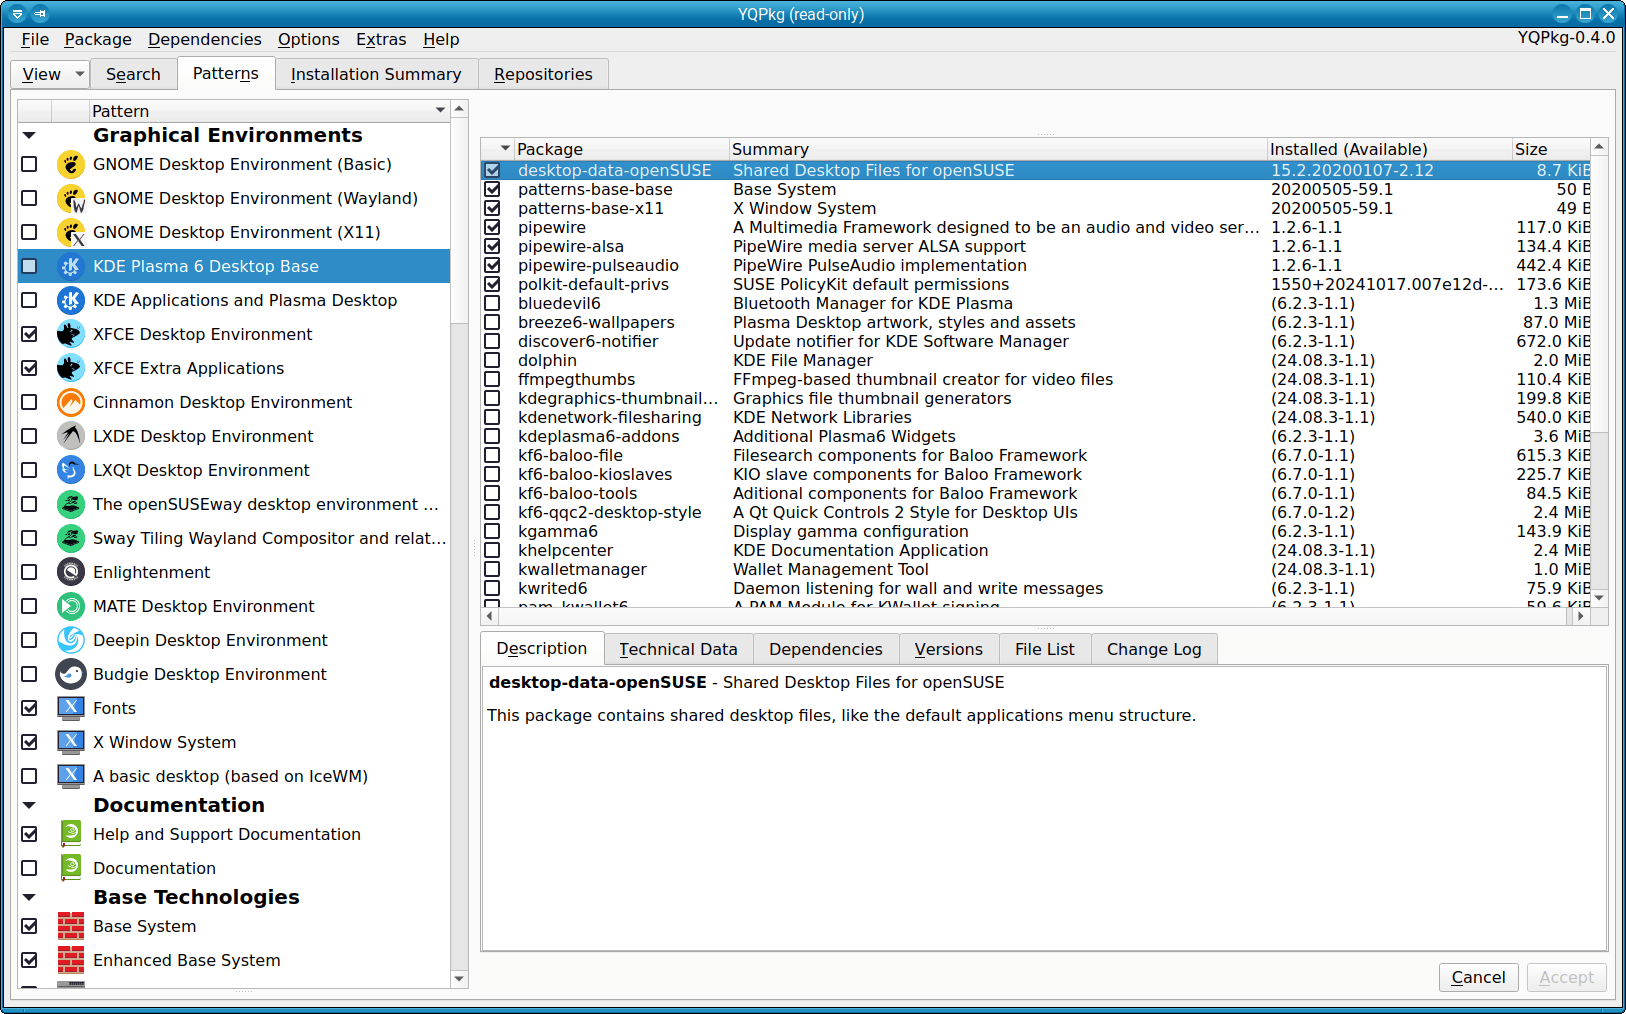This screenshot has height=1014, width=1626.
Task: Click the Cinnamon Desktop Environment icon
Action: click(x=70, y=402)
